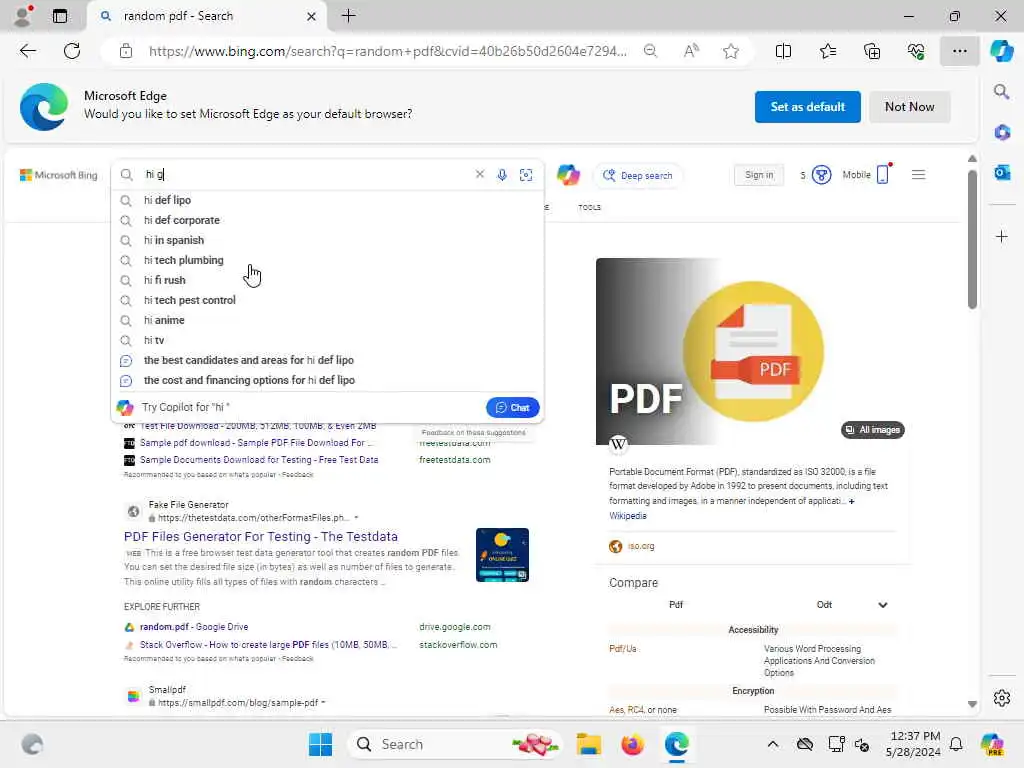The image size is (1024, 768).
Task: View site information lock icon
Action: pyautogui.click(x=126, y=51)
